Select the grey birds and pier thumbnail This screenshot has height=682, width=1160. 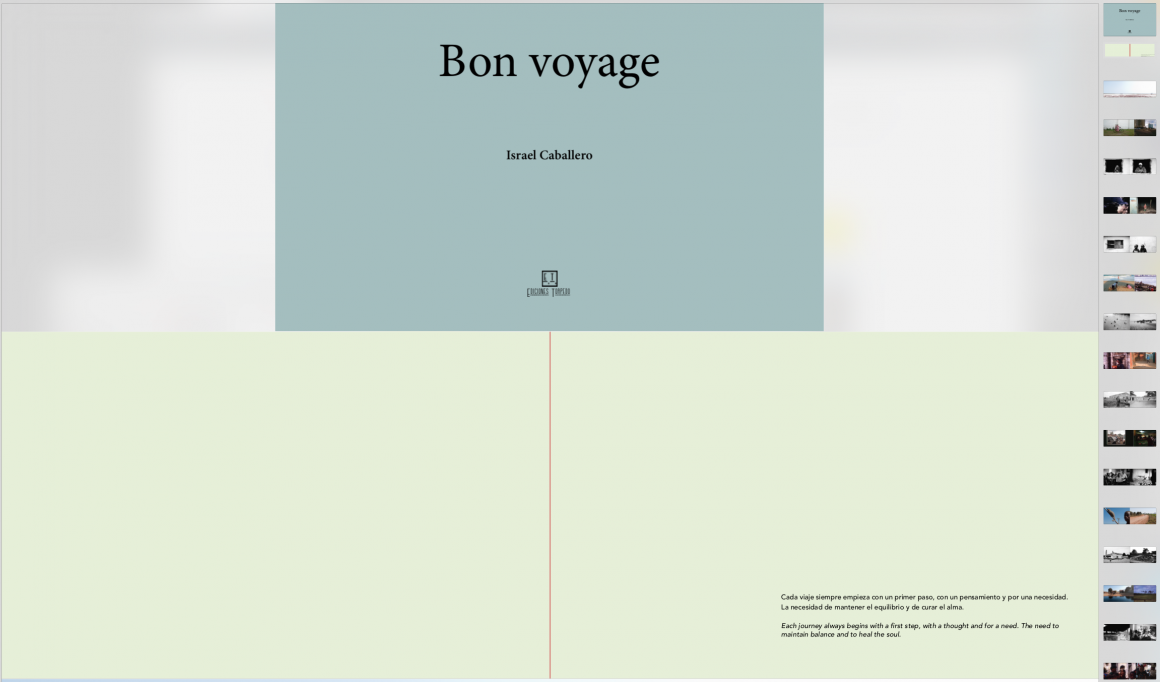[1129, 322]
